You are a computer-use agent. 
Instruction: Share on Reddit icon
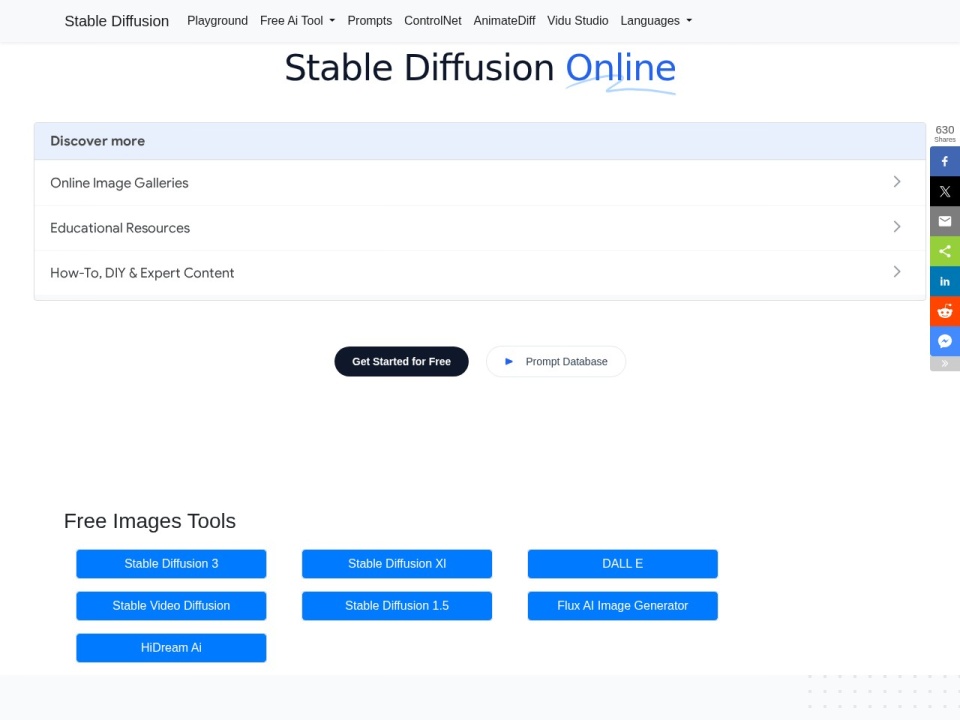[945, 311]
